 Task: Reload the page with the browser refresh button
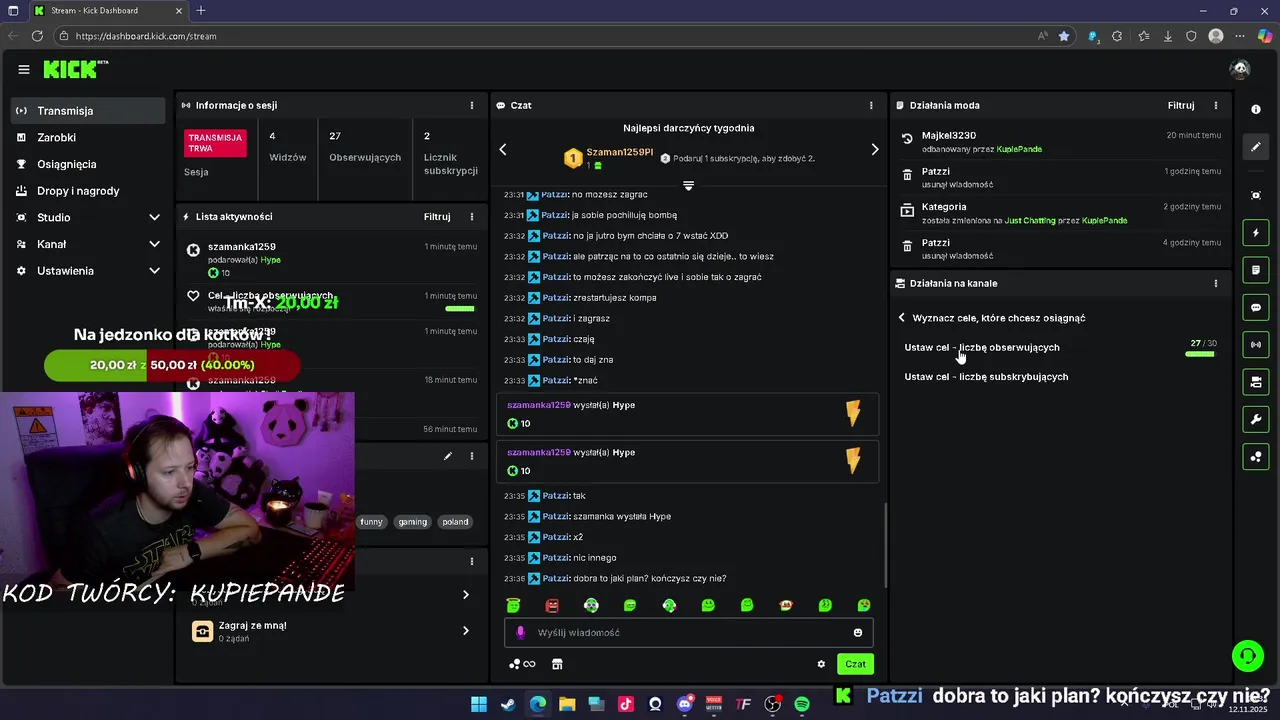click(37, 36)
